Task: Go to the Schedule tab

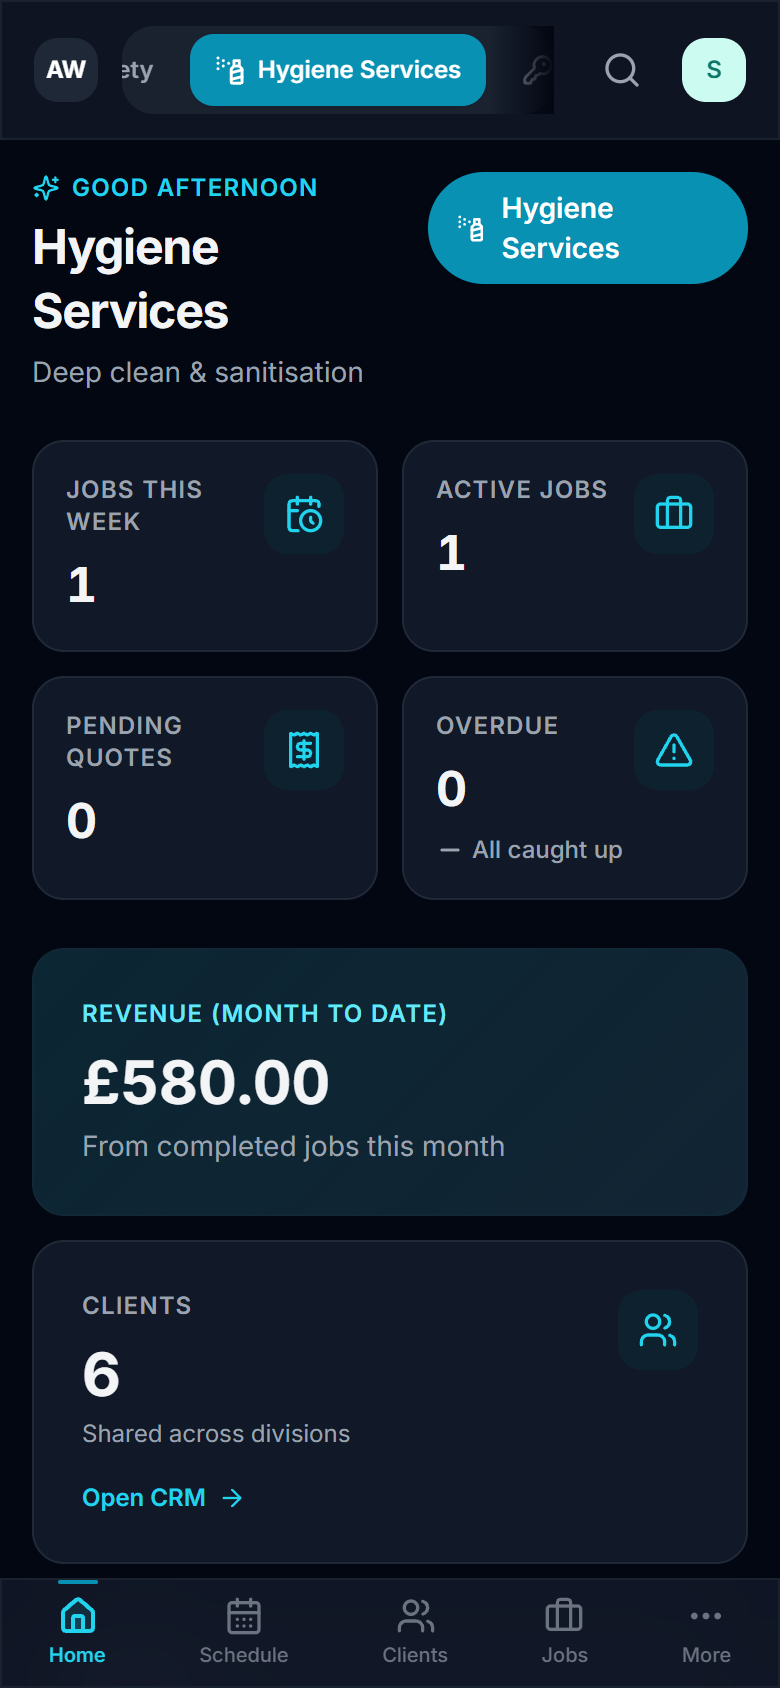Action: click(x=244, y=1632)
